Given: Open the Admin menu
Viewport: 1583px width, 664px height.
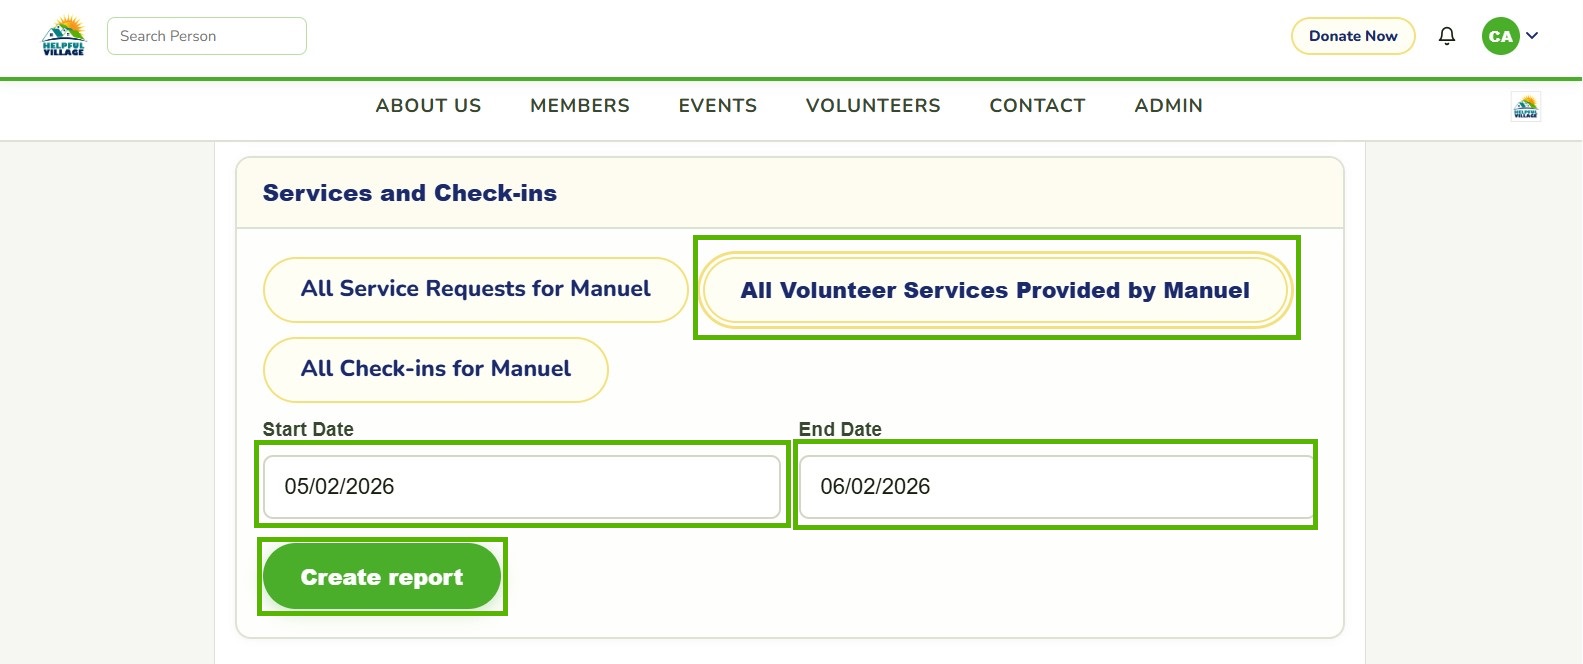Looking at the screenshot, I should coord(1168,106).
